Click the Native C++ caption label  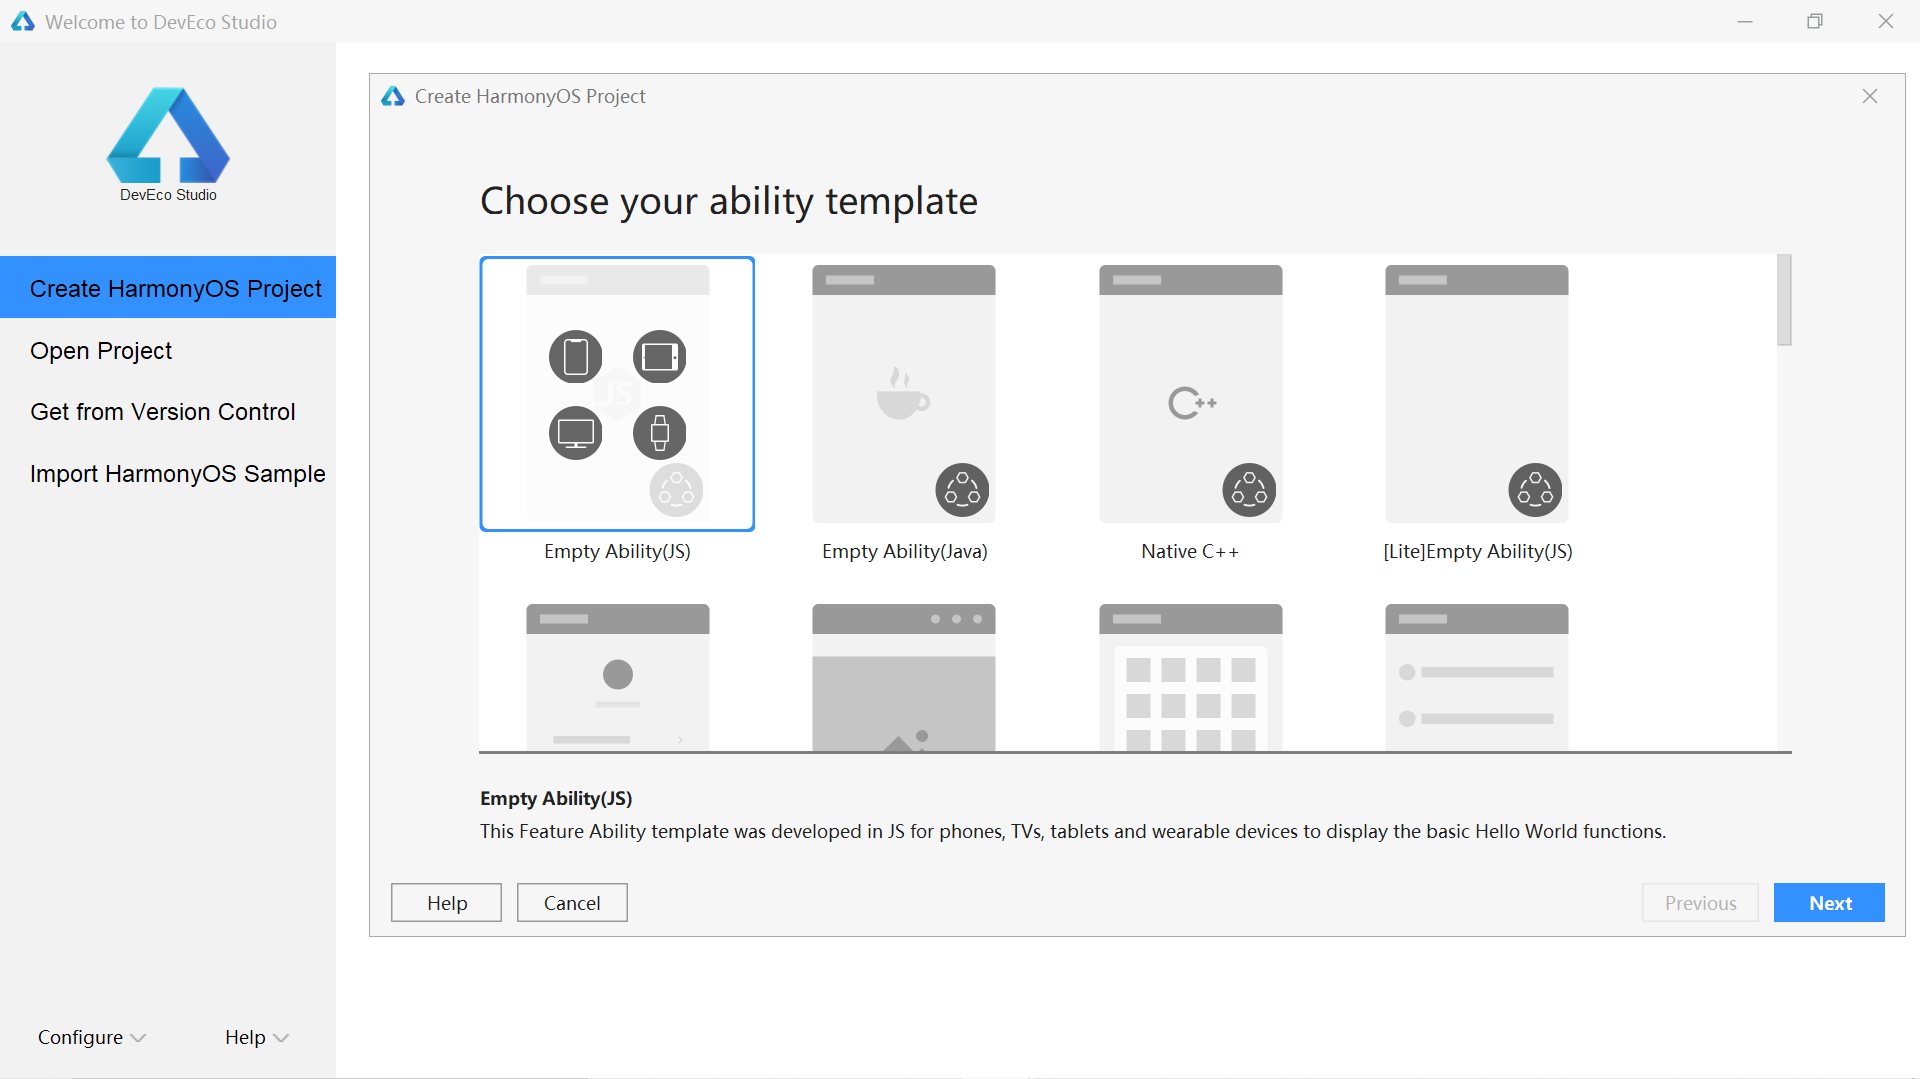(1190, 551)
